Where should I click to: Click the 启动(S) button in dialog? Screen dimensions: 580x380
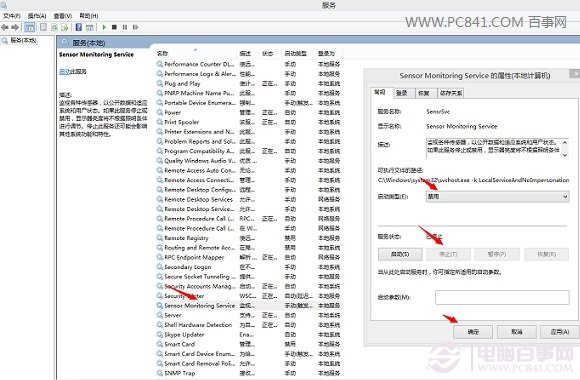click(x=400, y=254)
